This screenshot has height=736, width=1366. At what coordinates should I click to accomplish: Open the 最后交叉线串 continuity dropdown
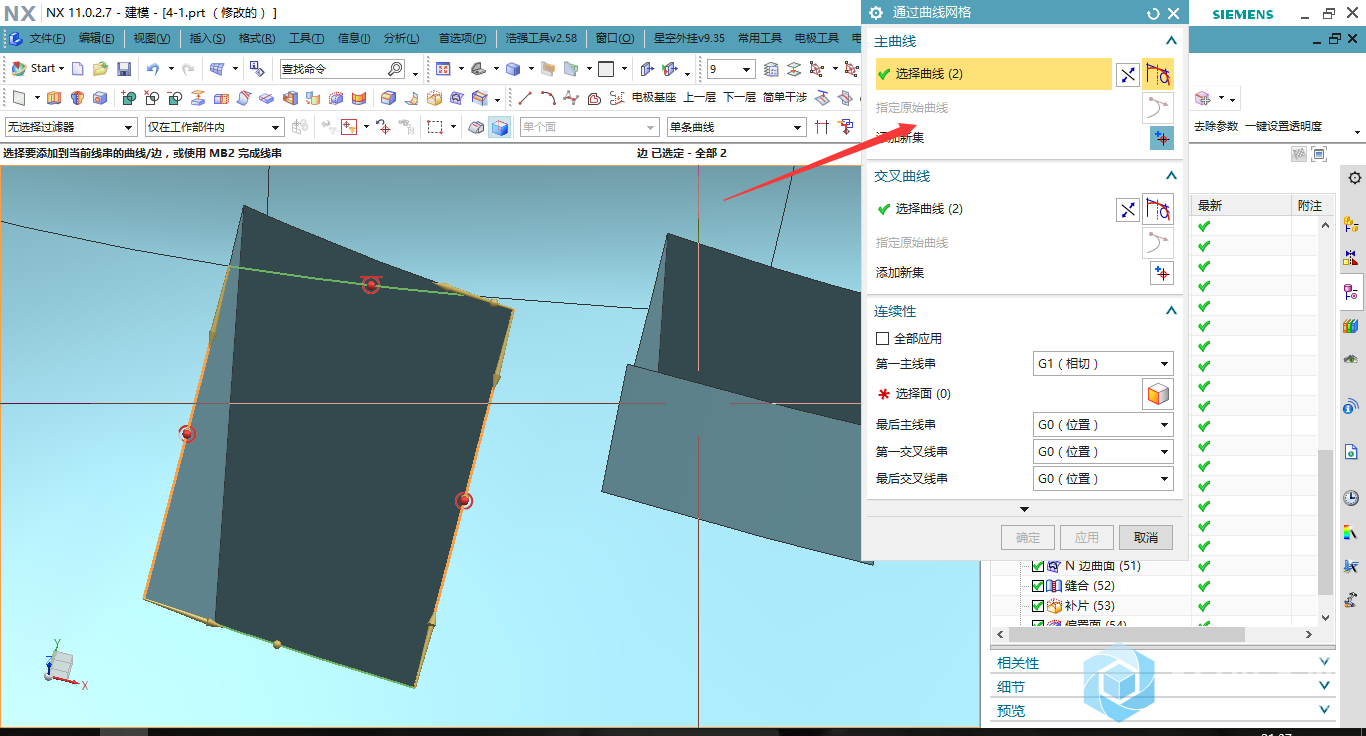(1102, 479)
